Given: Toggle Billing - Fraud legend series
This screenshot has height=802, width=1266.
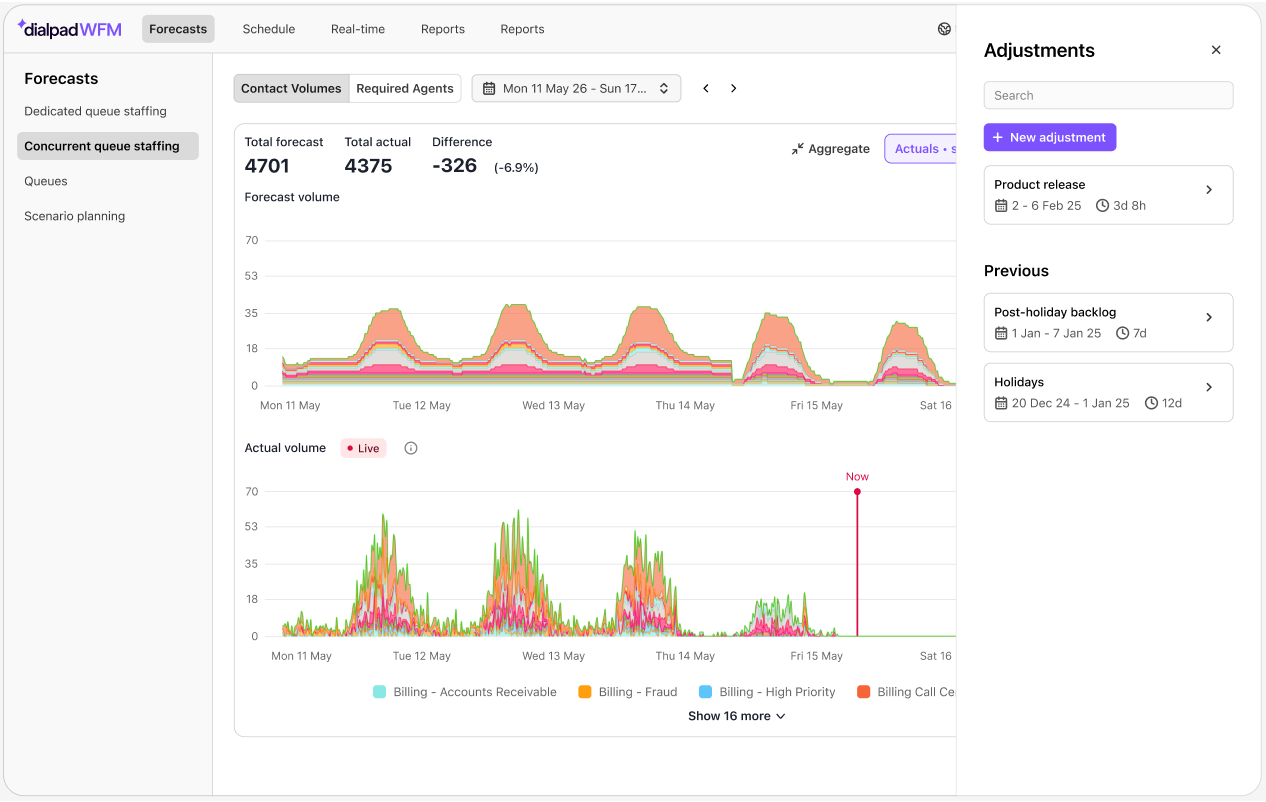Looking at the screenshot, I should [628, 692].
